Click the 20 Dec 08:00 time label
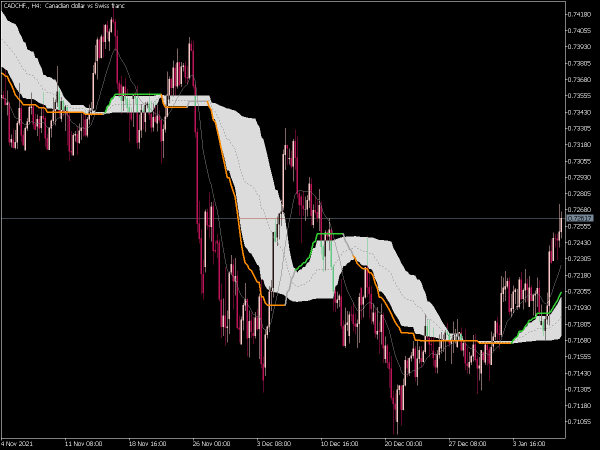 tap(402, 441)
